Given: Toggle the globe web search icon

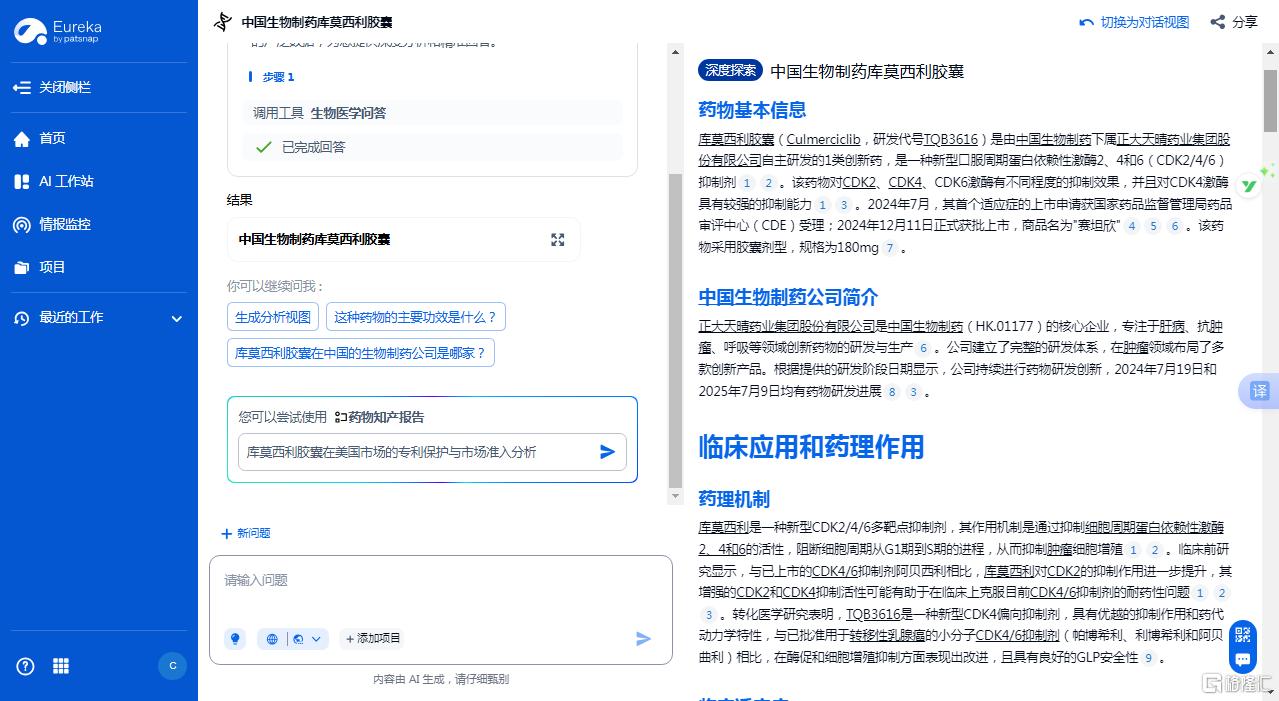Looking at the screenshot, I should 272,638.
